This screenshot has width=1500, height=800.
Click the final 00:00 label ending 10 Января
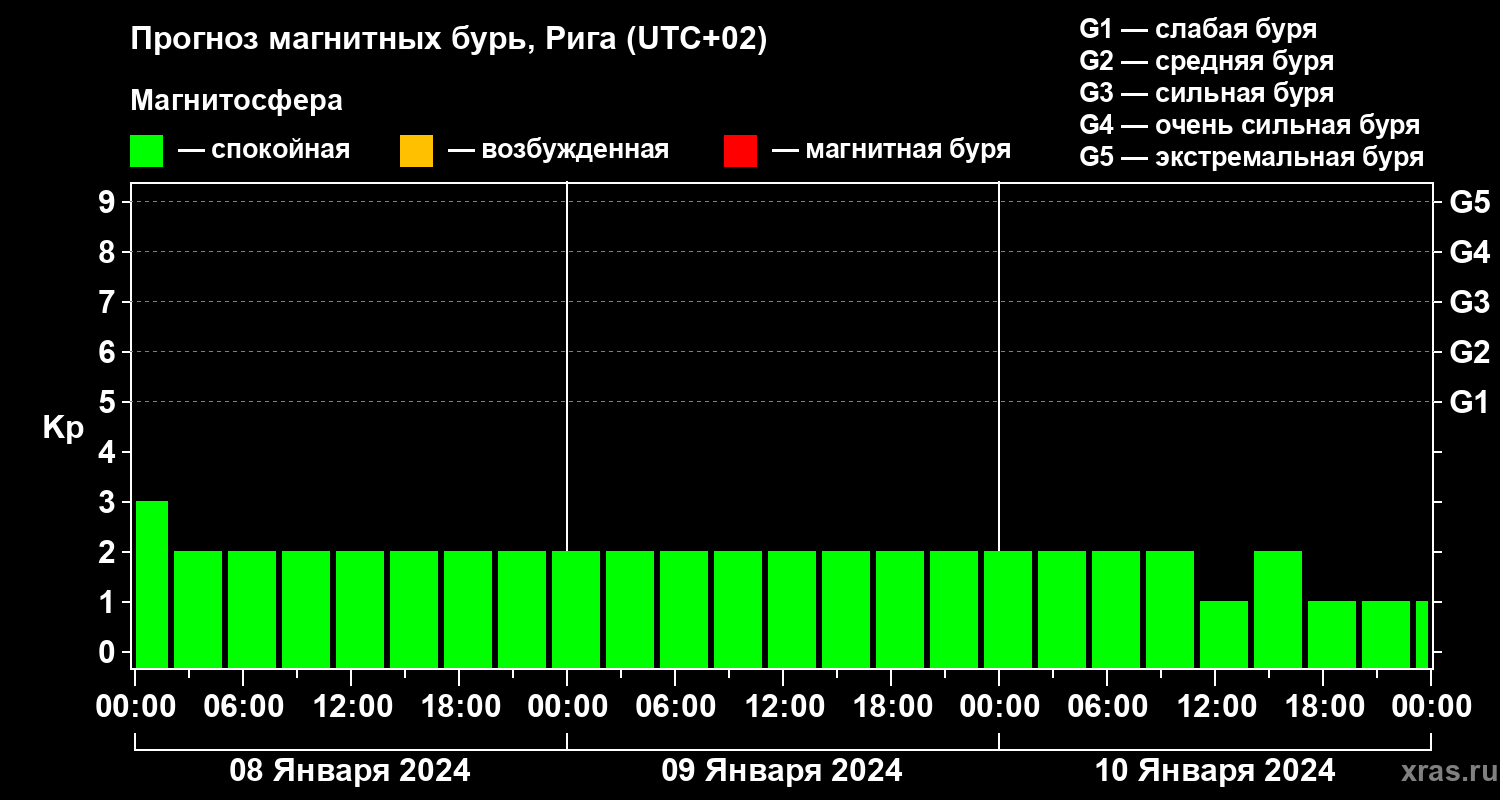(1431, 706)
